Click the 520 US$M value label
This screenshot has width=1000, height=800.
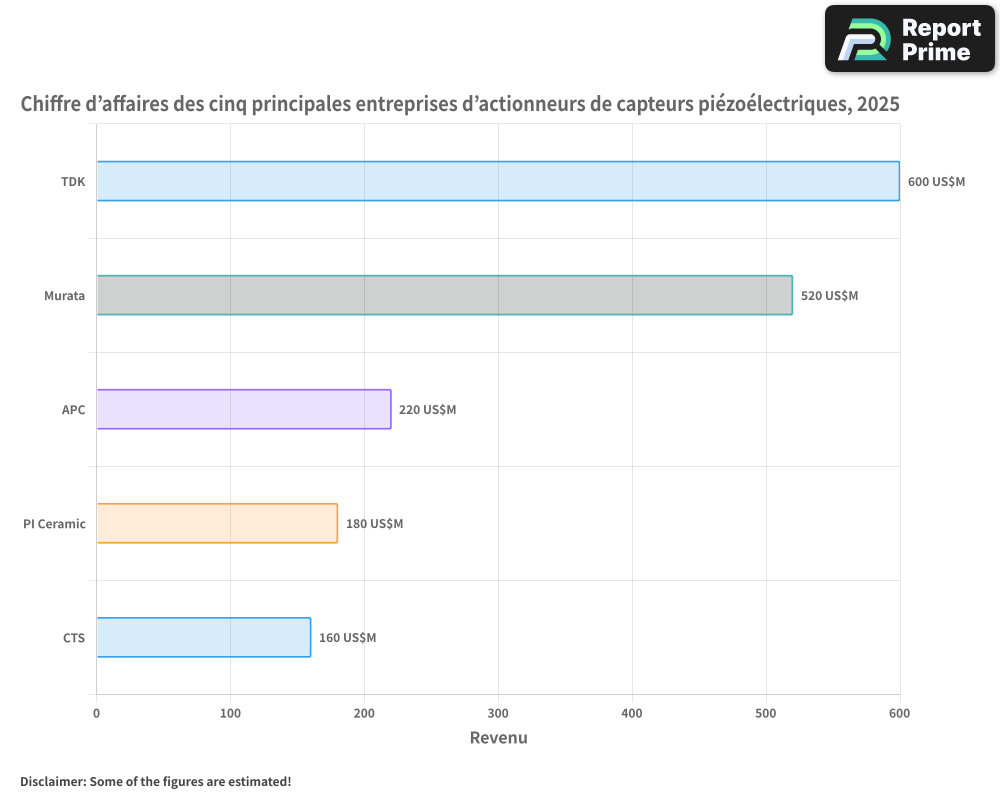tap(829, 295)
